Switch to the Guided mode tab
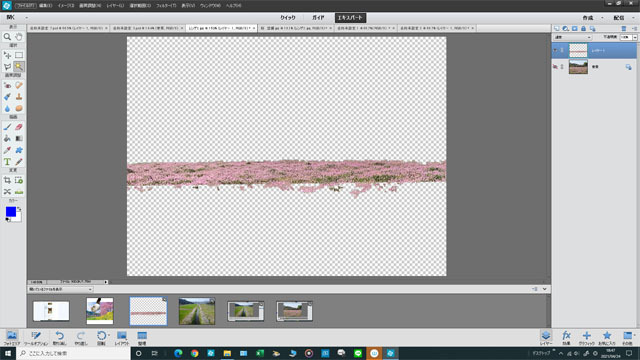Image resolution: width=640 pixels, height=360 pixels. 318,18
